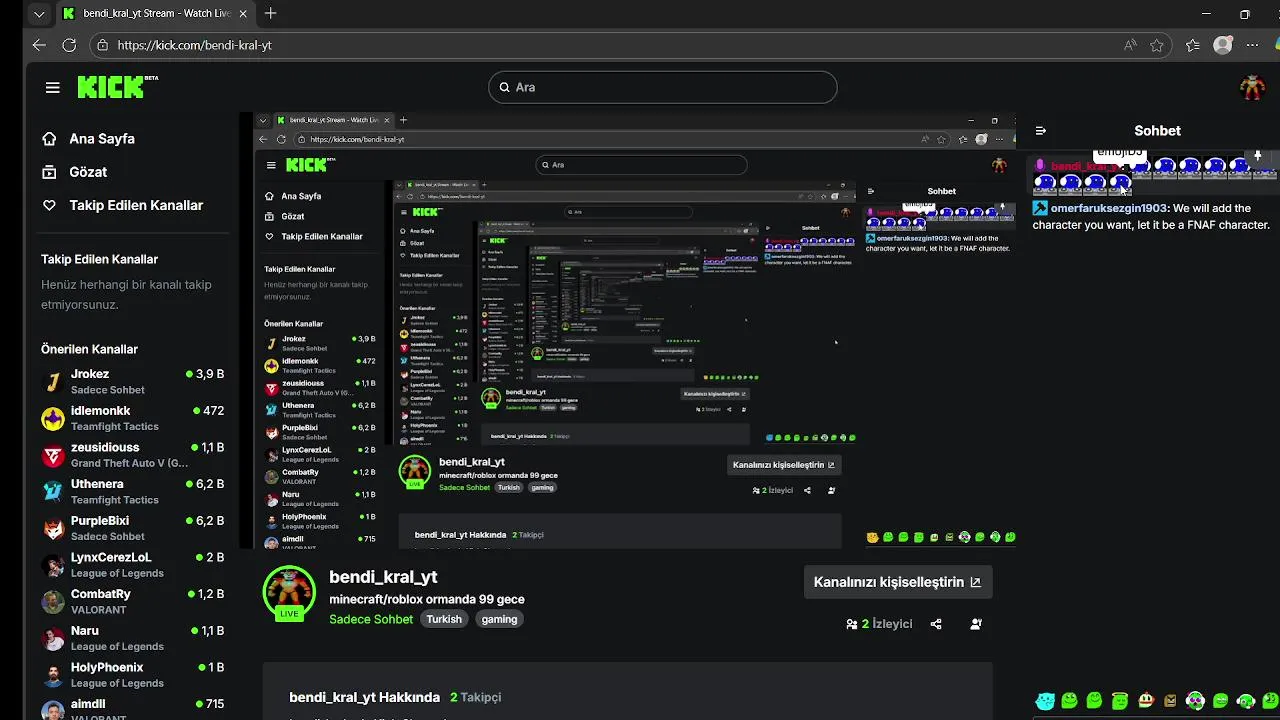
Task: Select the bendi_kral_yt Stream browser tab
Action: point(155,14)
